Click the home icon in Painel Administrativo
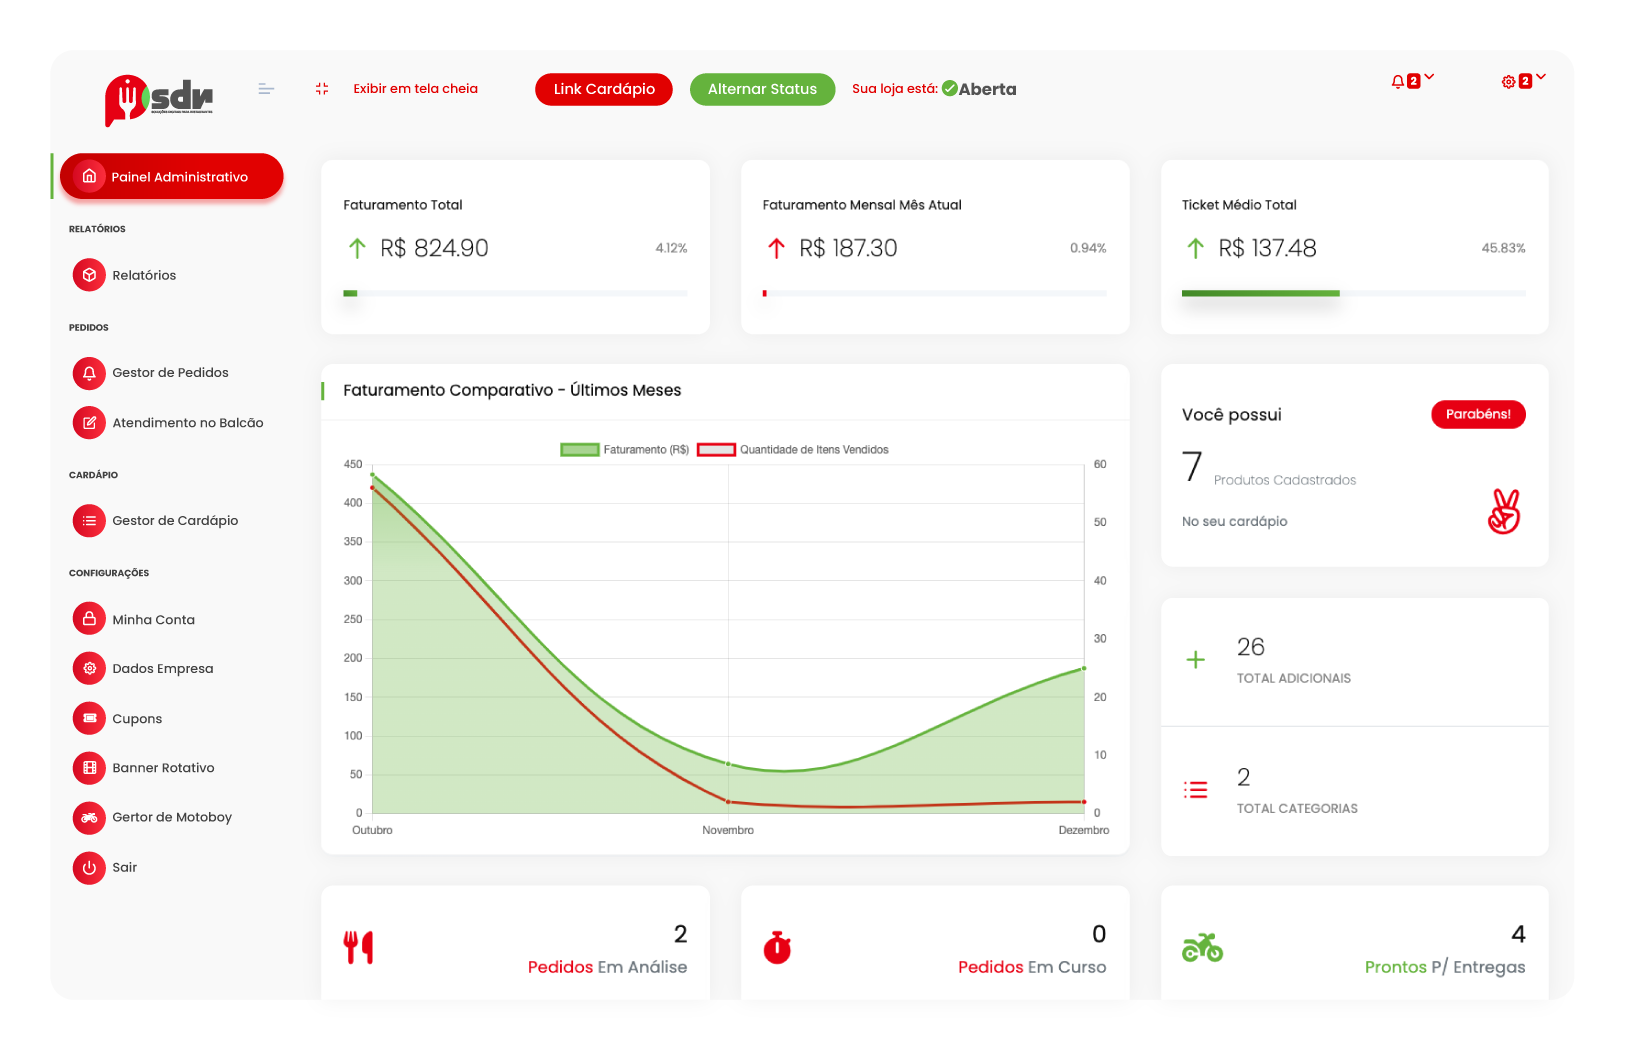This screenshot has width=1626, height=1050. coord(89,176)
